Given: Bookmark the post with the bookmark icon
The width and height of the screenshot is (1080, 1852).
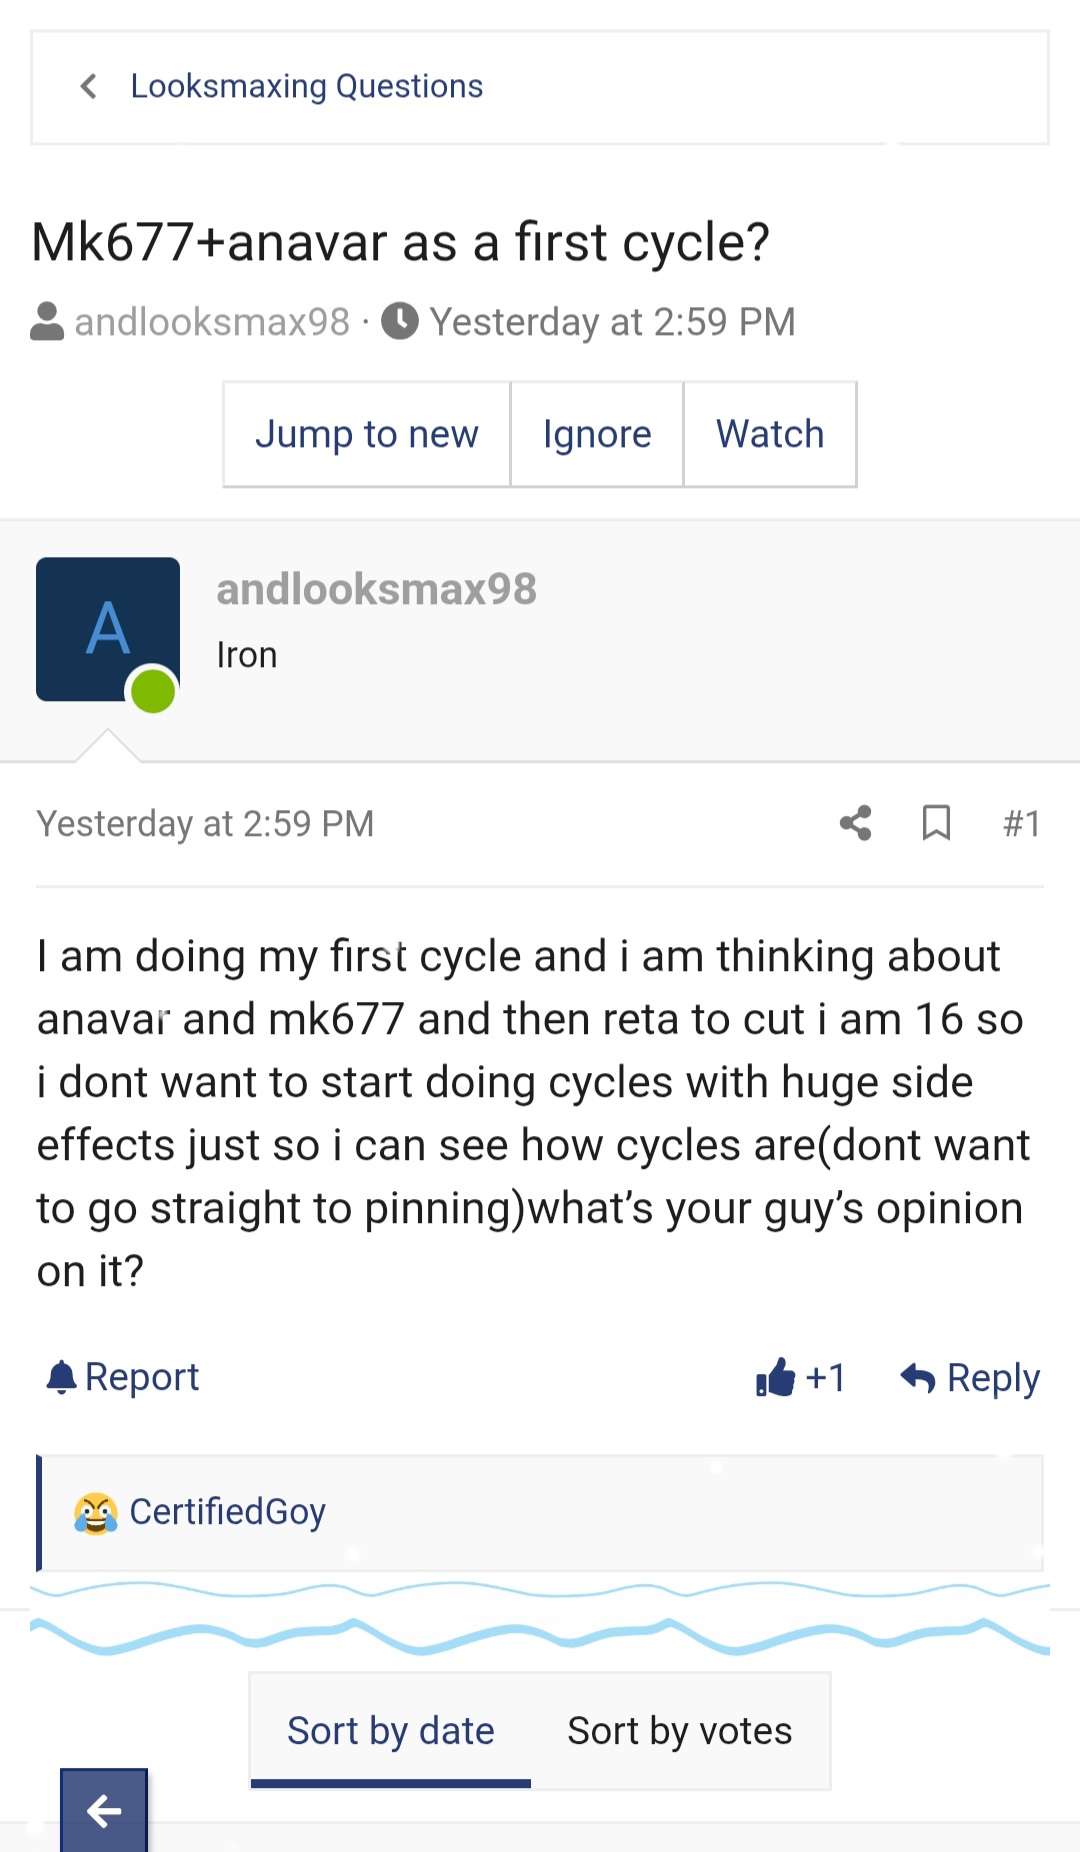Looking at the screenshot, I should 936,823.
